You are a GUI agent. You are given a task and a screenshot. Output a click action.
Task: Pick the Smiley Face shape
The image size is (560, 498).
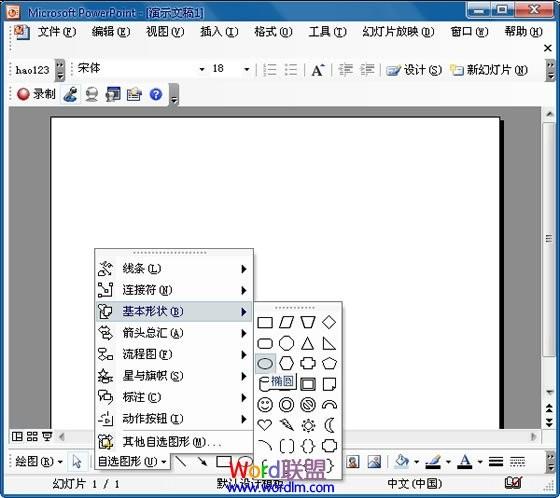point(265,405)
